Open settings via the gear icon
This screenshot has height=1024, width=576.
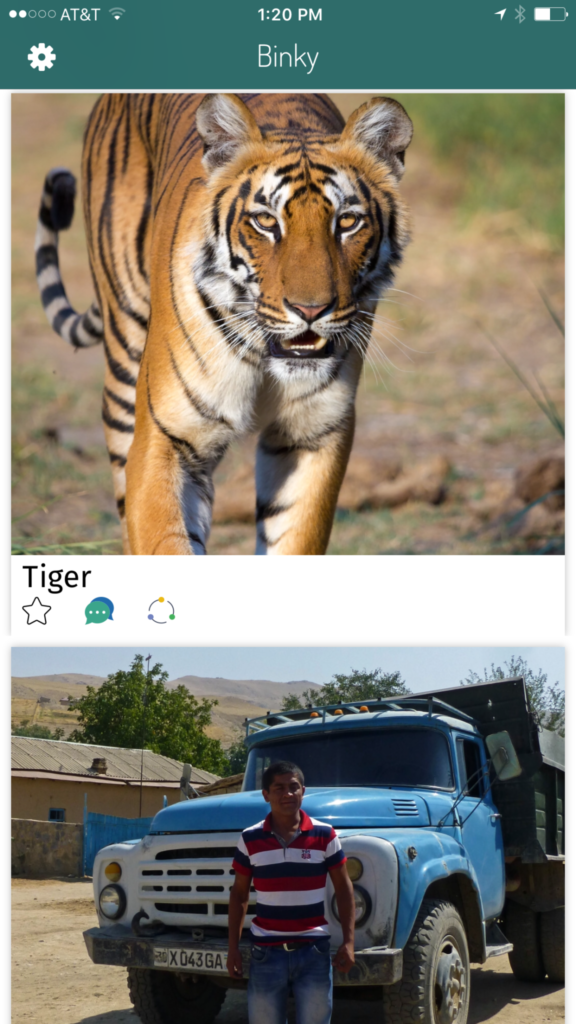pyautogui.click(x=42, y=57)
